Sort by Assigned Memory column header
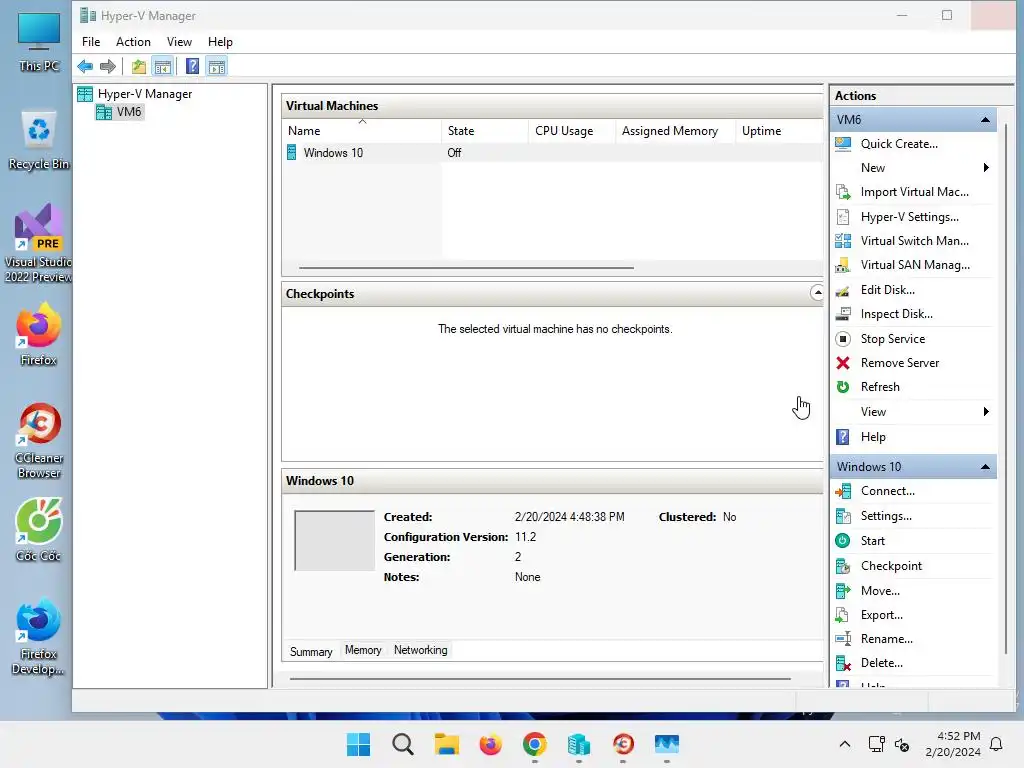Viewport: 1024px width, 768px height. (675, 131)
